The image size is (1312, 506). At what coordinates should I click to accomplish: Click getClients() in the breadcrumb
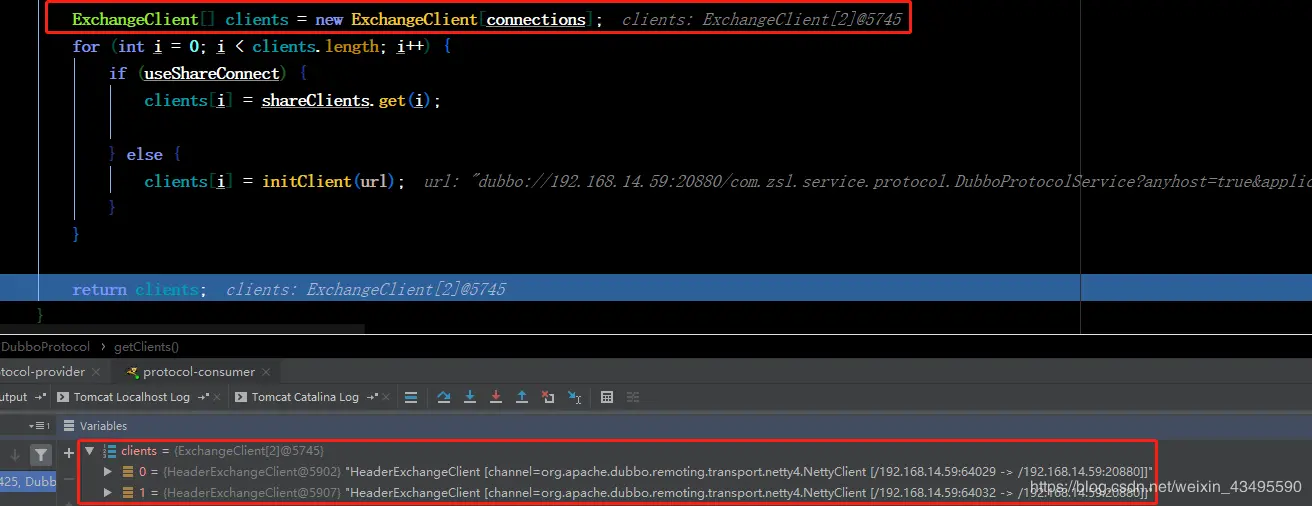[146, 347]
